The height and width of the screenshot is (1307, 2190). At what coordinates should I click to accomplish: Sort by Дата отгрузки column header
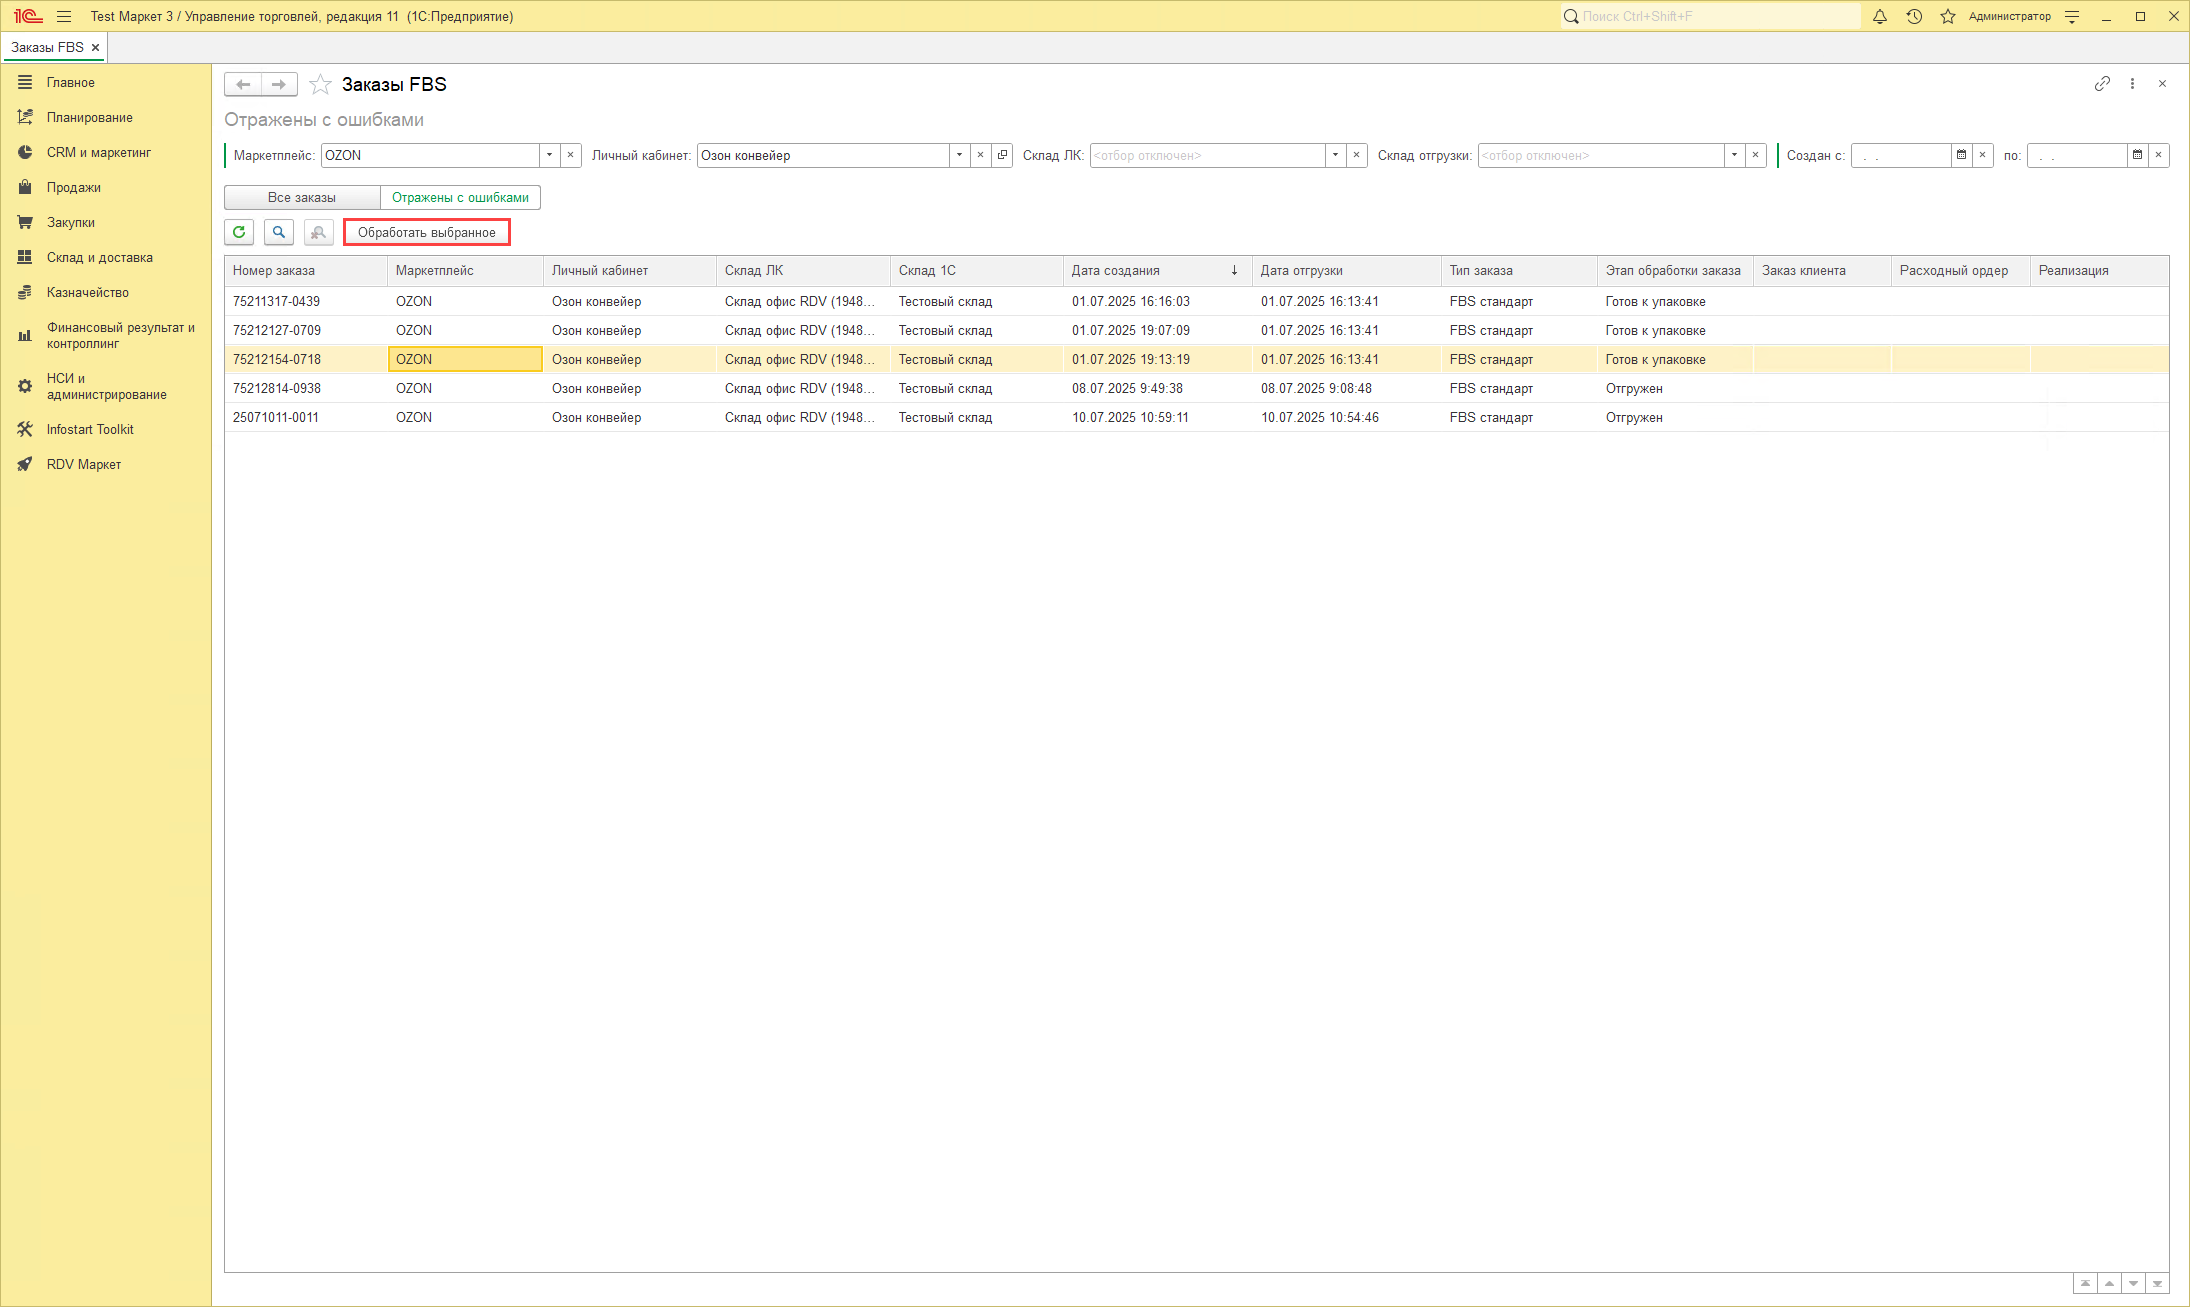1346,270
